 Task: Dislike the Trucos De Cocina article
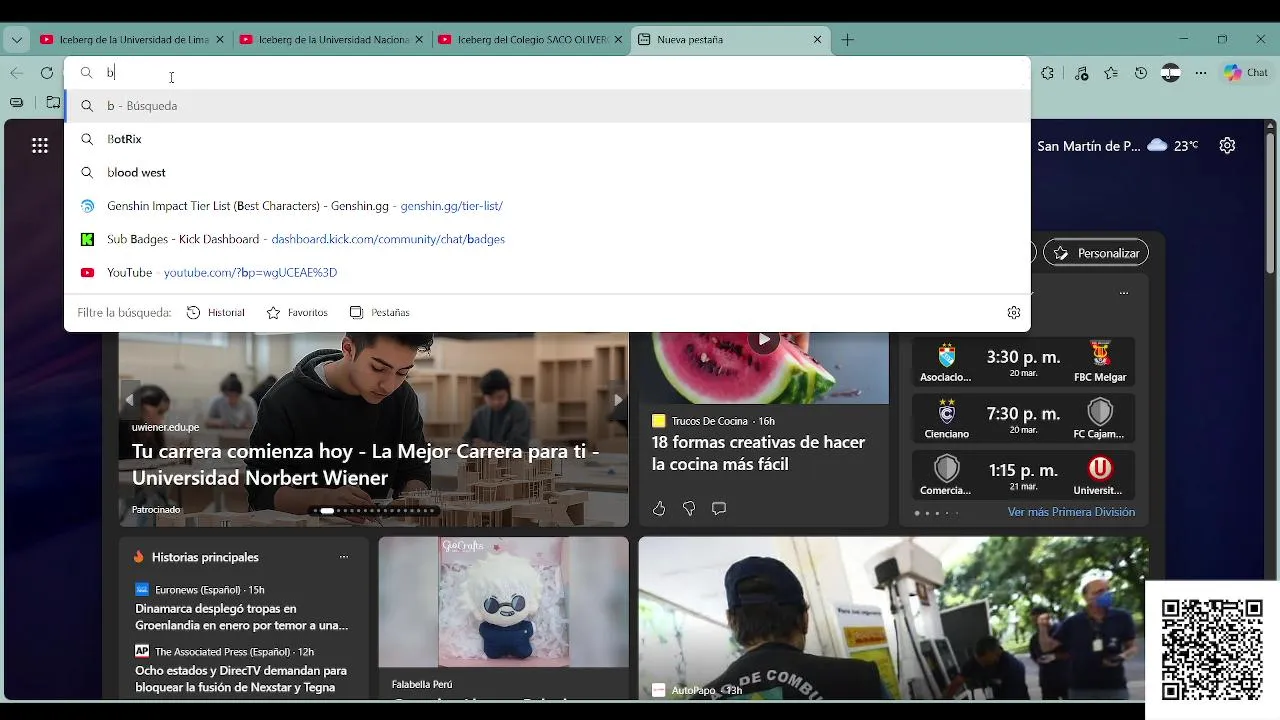coord(689,509)
